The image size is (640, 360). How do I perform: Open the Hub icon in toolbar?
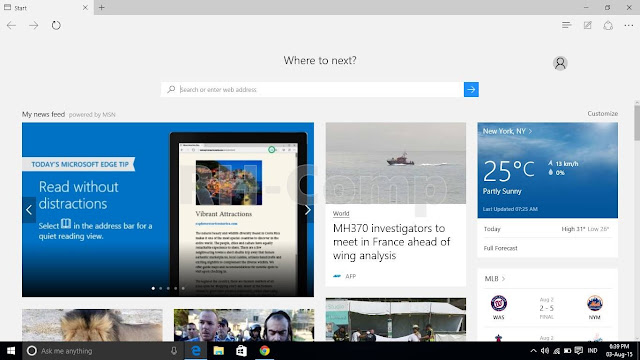(x=566, y=25)
